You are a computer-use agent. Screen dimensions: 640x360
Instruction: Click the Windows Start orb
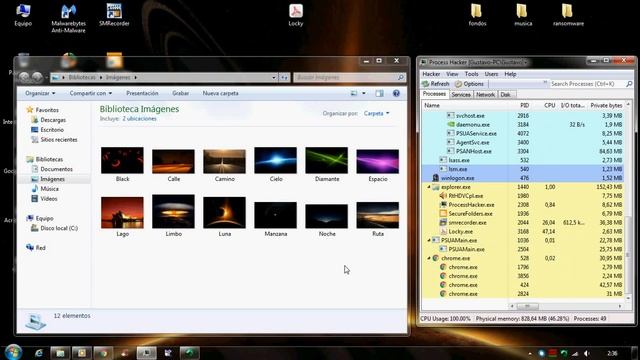coord(13,352)
